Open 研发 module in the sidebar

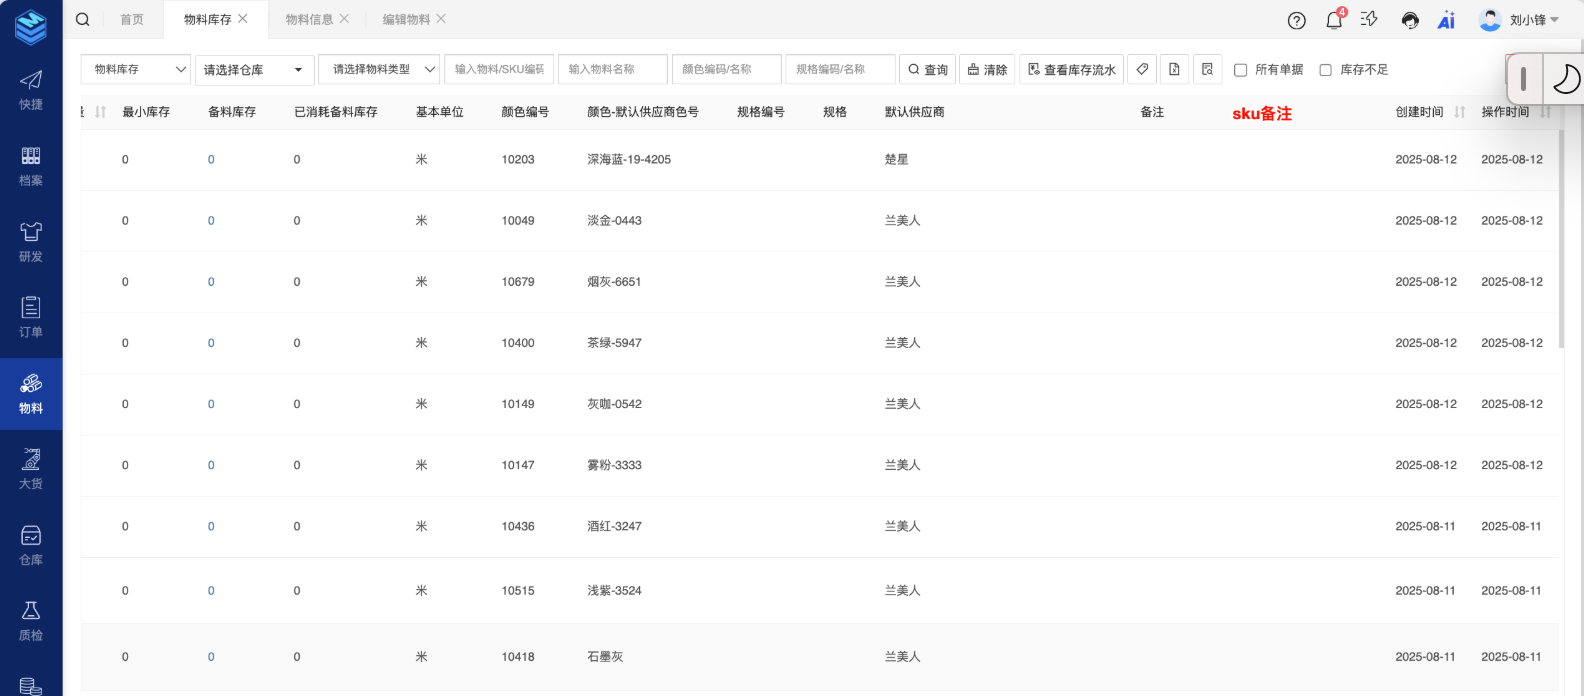click(x=31, y=242)
